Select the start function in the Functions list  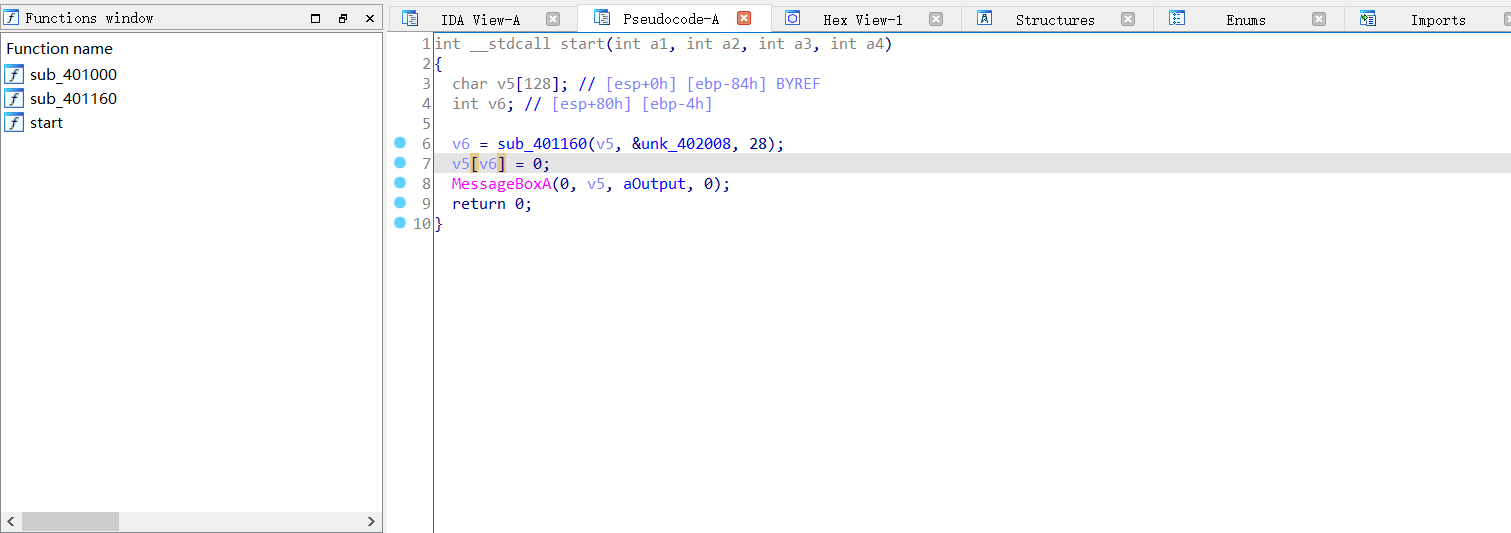[46, 123]
